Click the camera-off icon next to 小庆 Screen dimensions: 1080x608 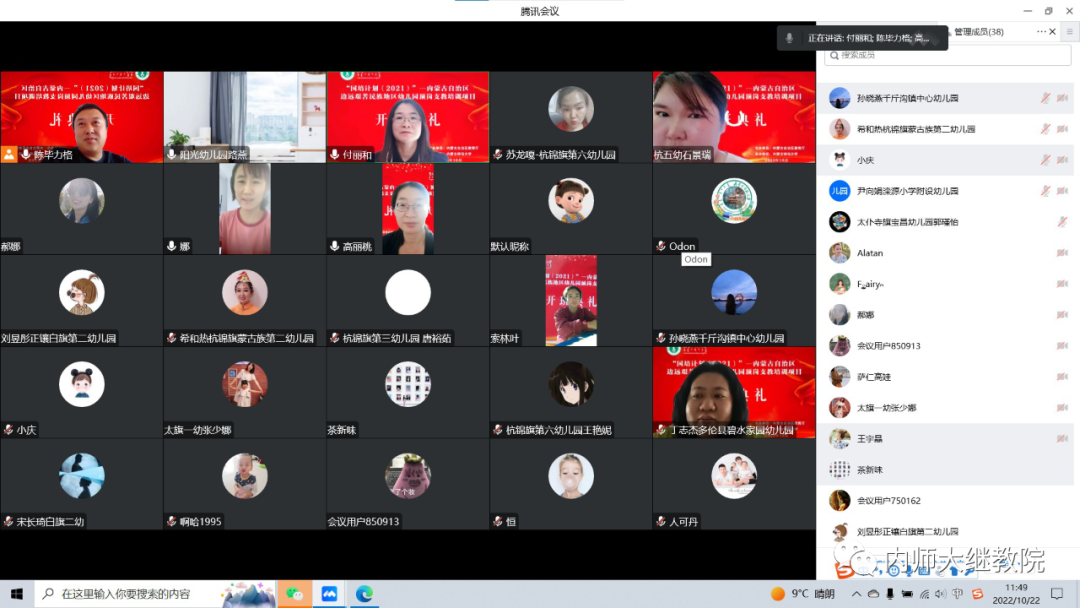pos(1062,160)
